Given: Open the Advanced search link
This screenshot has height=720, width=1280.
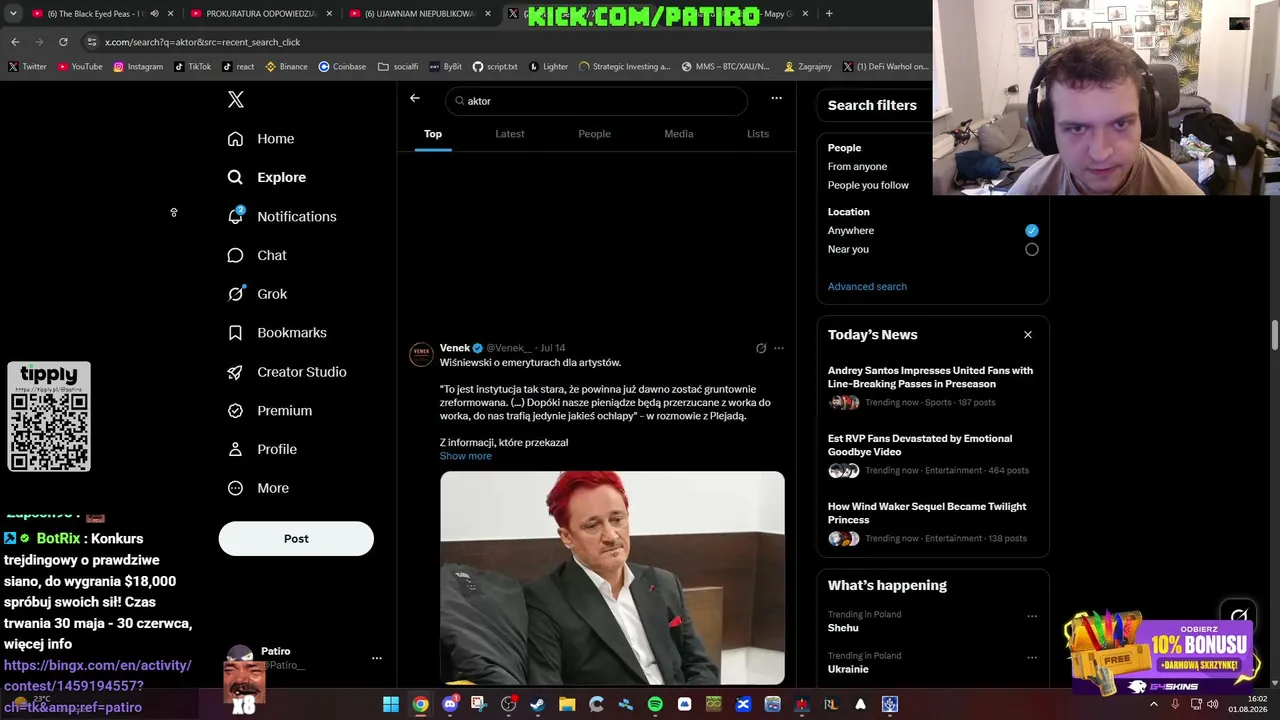Looking at the screenshot, I should [867, 287].
